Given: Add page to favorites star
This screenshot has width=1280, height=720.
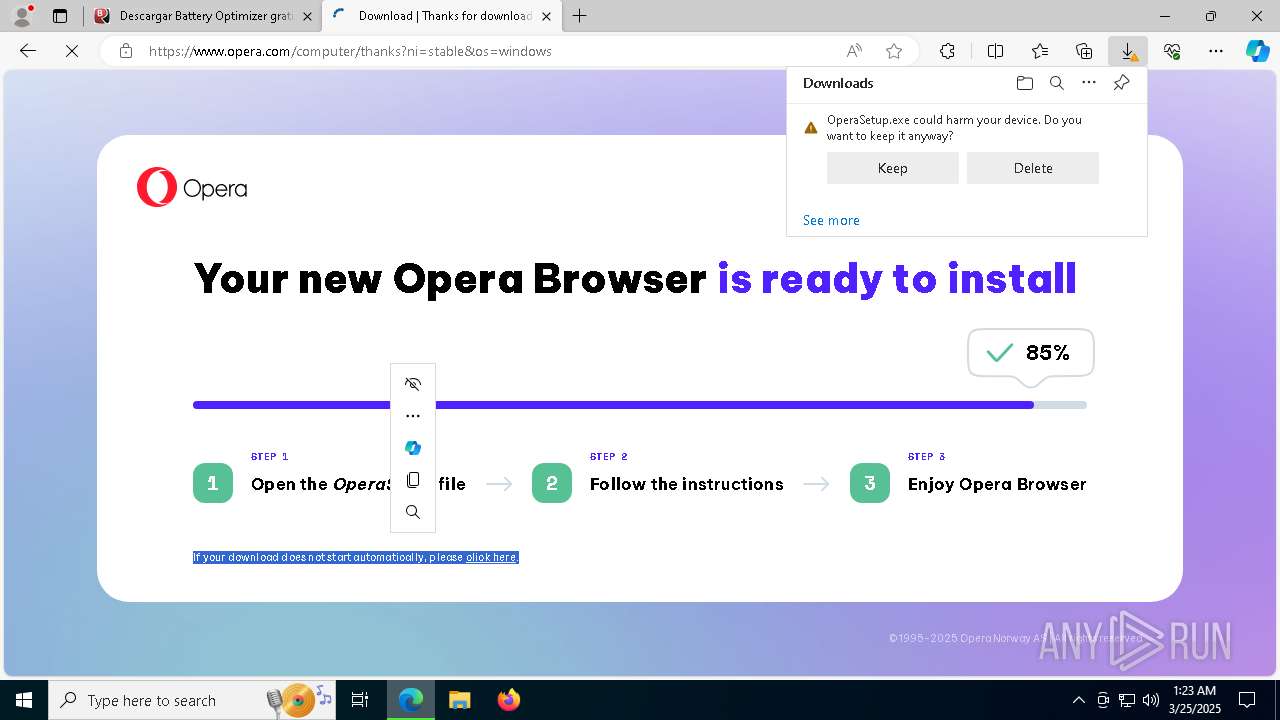Looking at the screenshot, I should point(894,51).
